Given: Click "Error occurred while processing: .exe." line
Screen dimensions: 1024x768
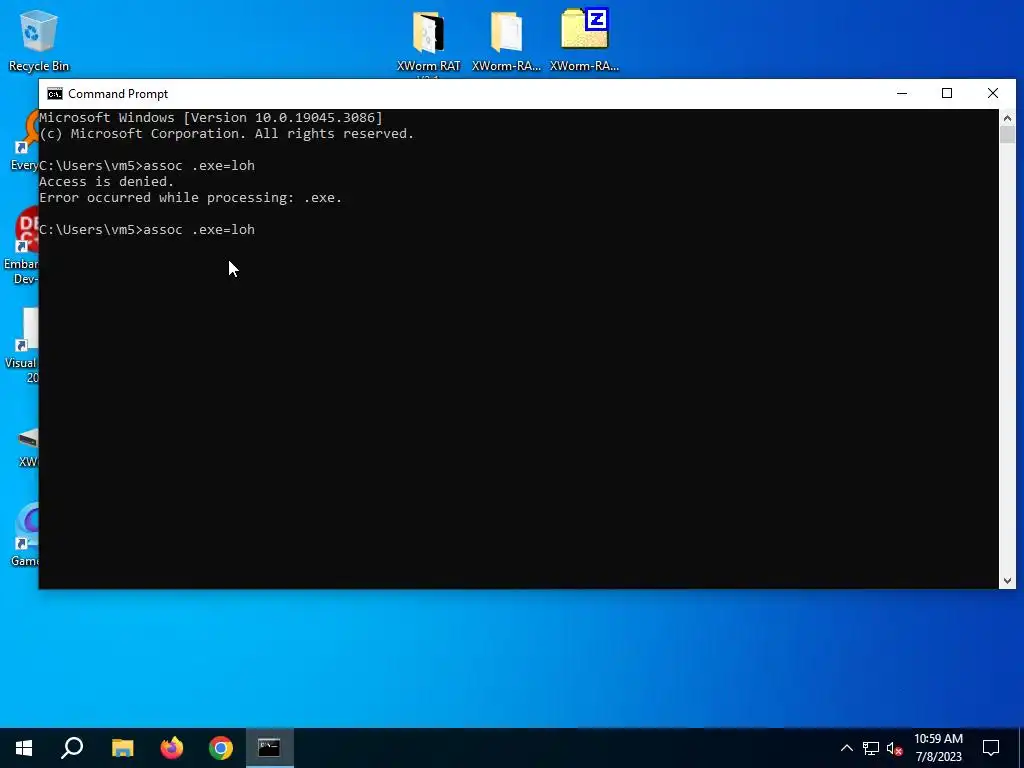Looking at the screenshot, I should pos(191,198).
